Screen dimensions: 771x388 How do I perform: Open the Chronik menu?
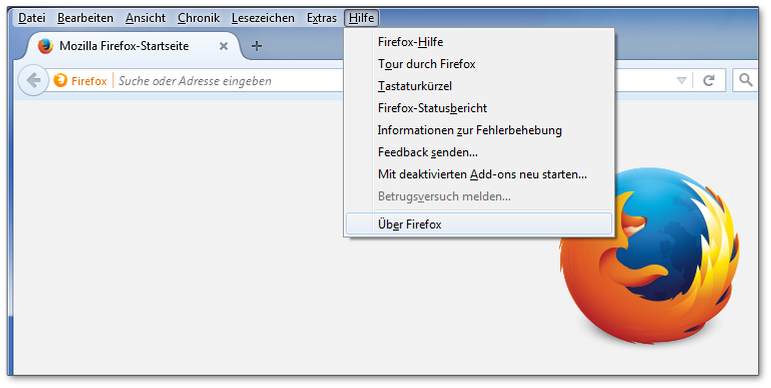point(199,18)
